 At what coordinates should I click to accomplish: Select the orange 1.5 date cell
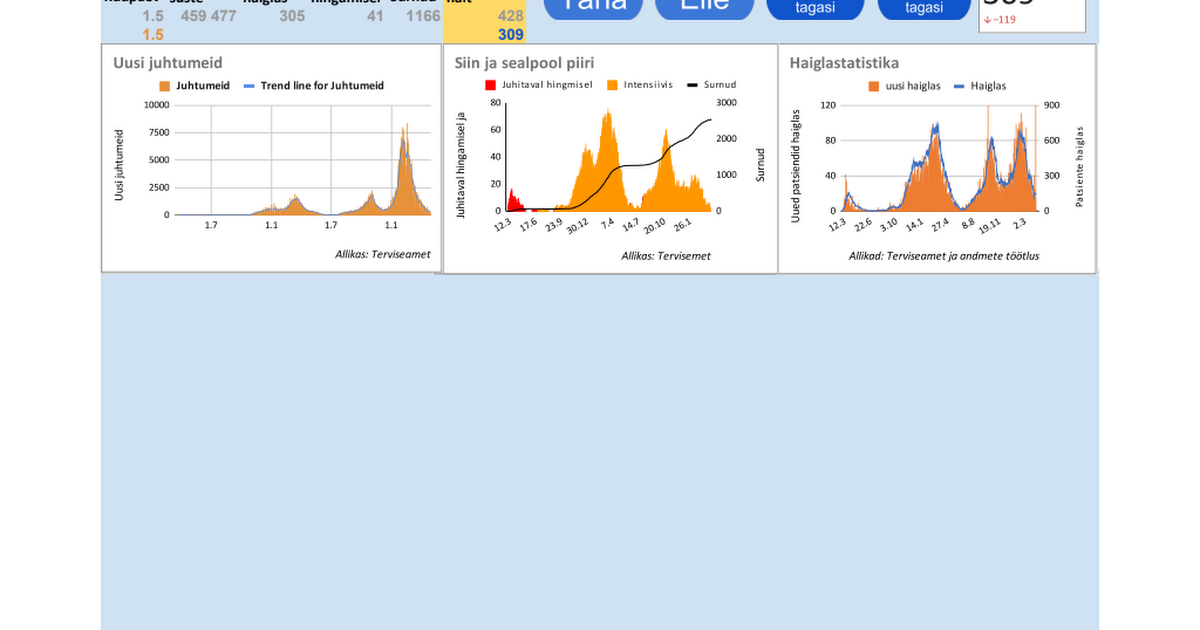point(153,35)
